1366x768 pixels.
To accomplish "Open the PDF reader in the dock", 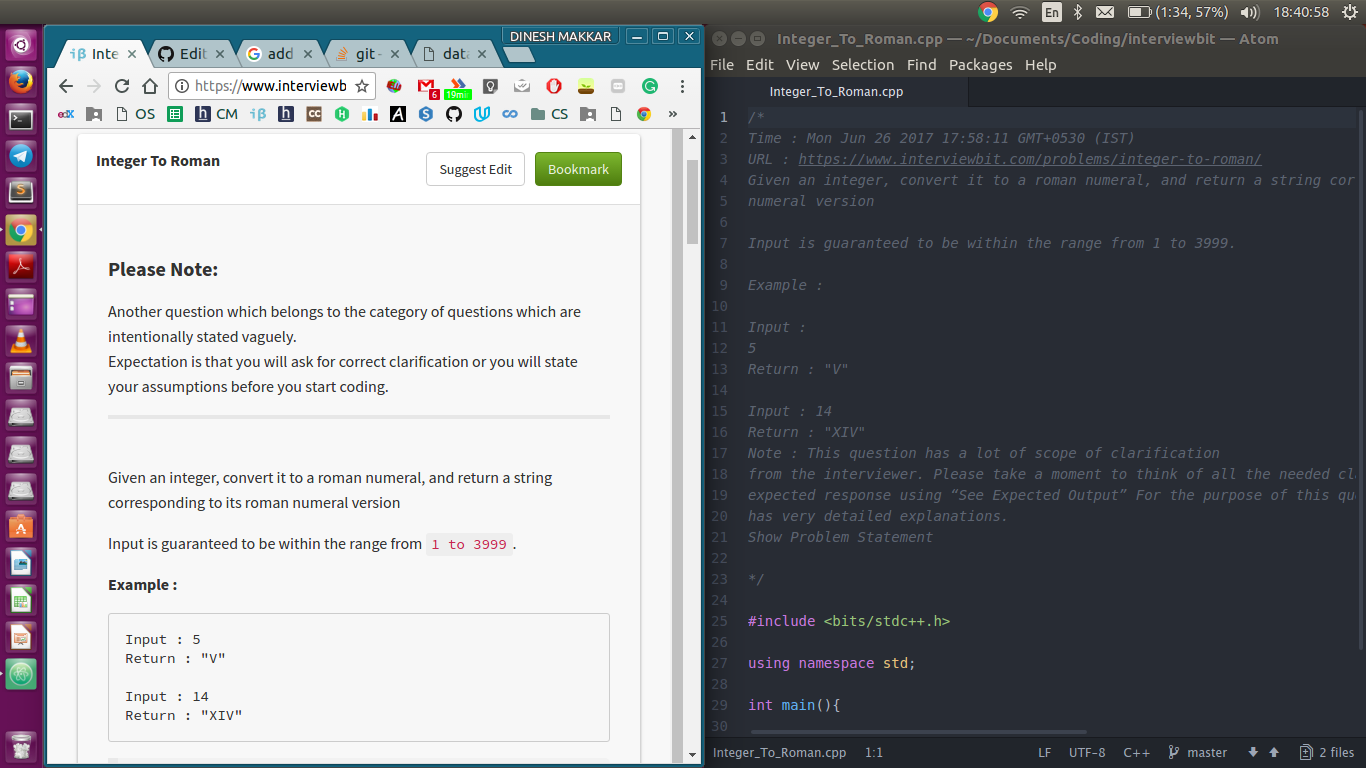I will [21, 266].
